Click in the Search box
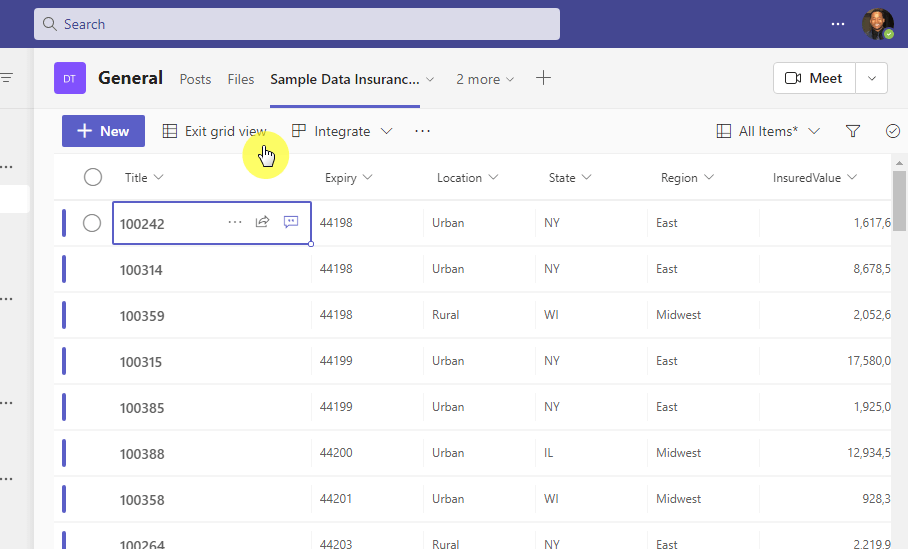Screen dimensions: 908x549 pyautogui.click(x=297, y=24)
